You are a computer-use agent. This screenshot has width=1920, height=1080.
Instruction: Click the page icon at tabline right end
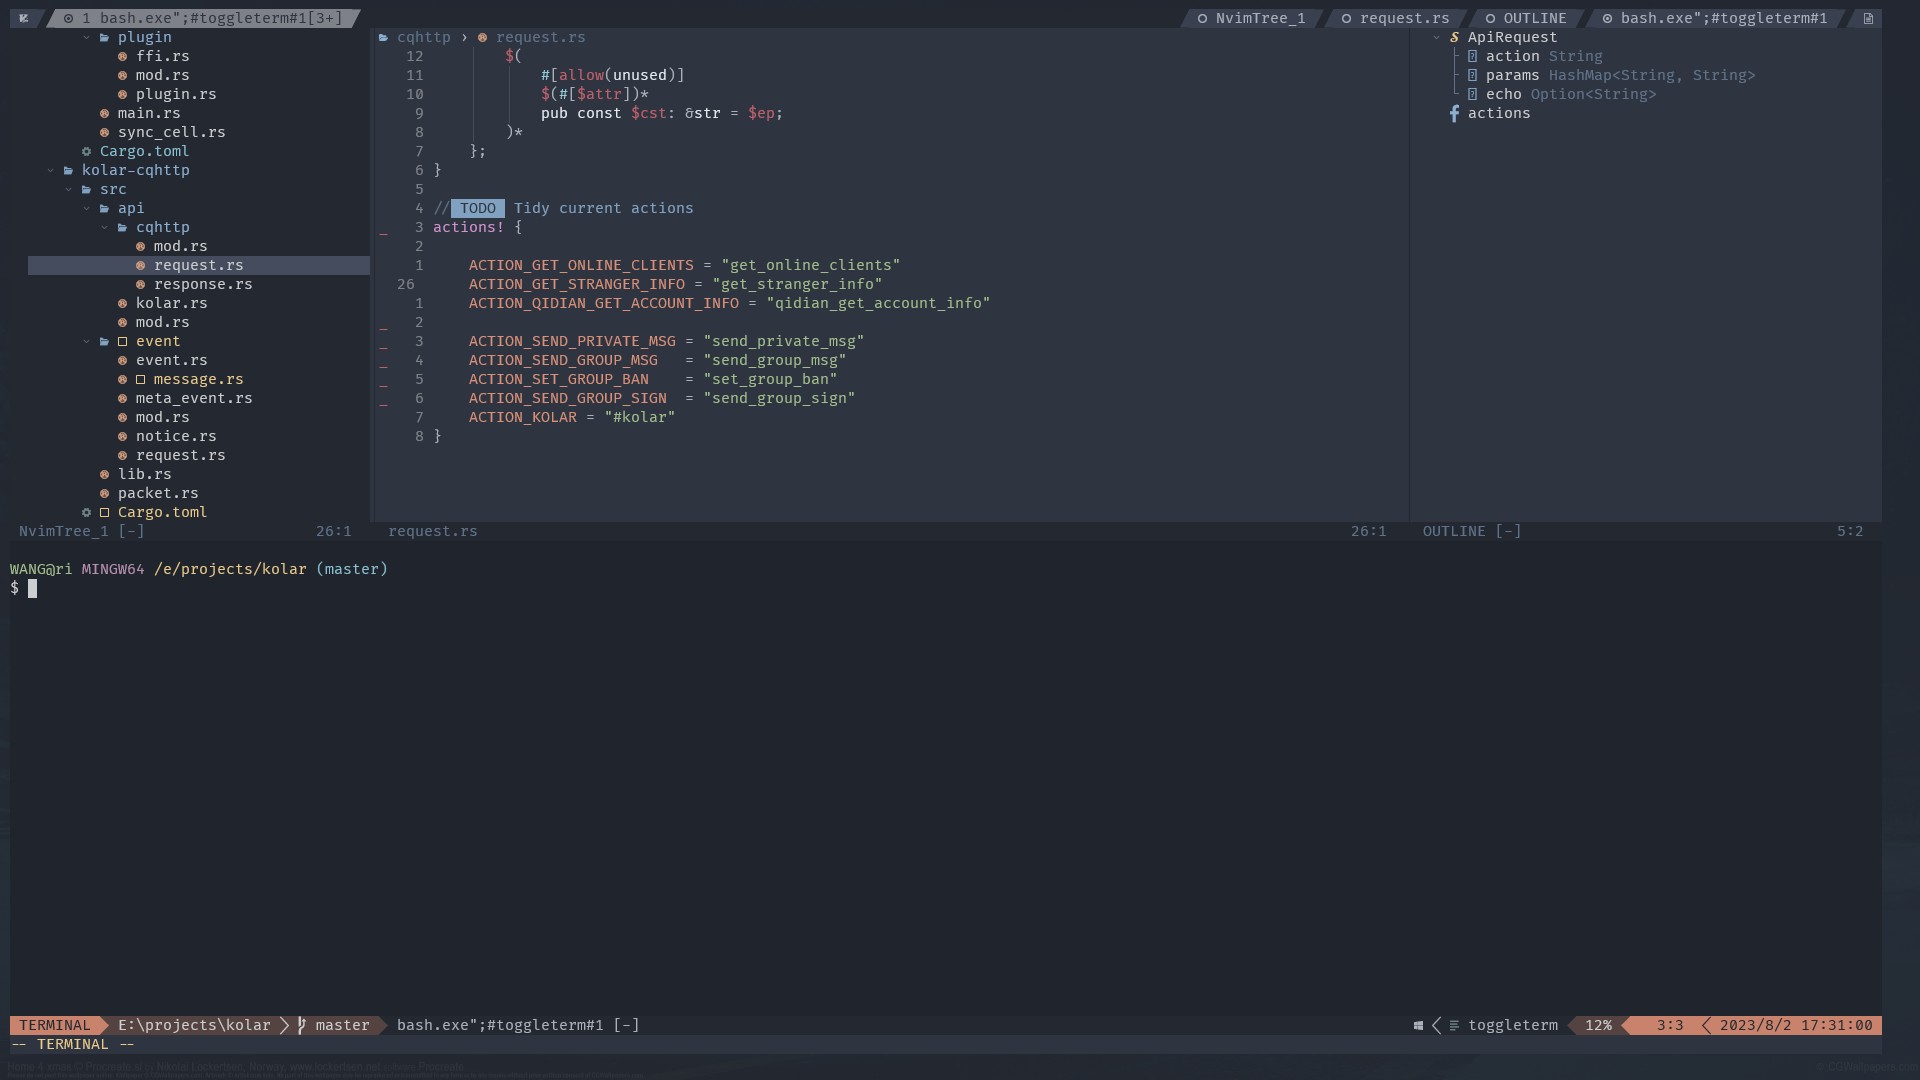[x=1868, y=18]
